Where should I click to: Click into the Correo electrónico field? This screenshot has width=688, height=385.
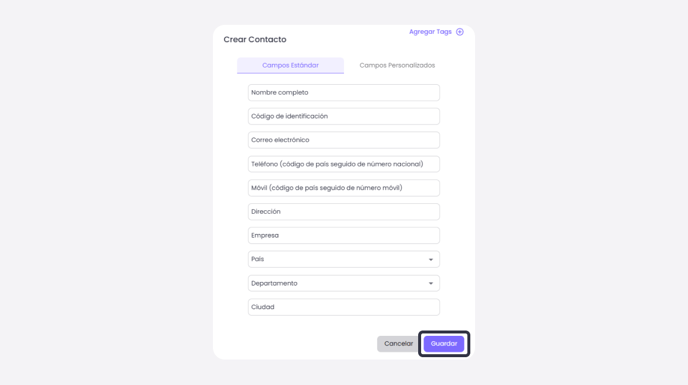point(344,140)
